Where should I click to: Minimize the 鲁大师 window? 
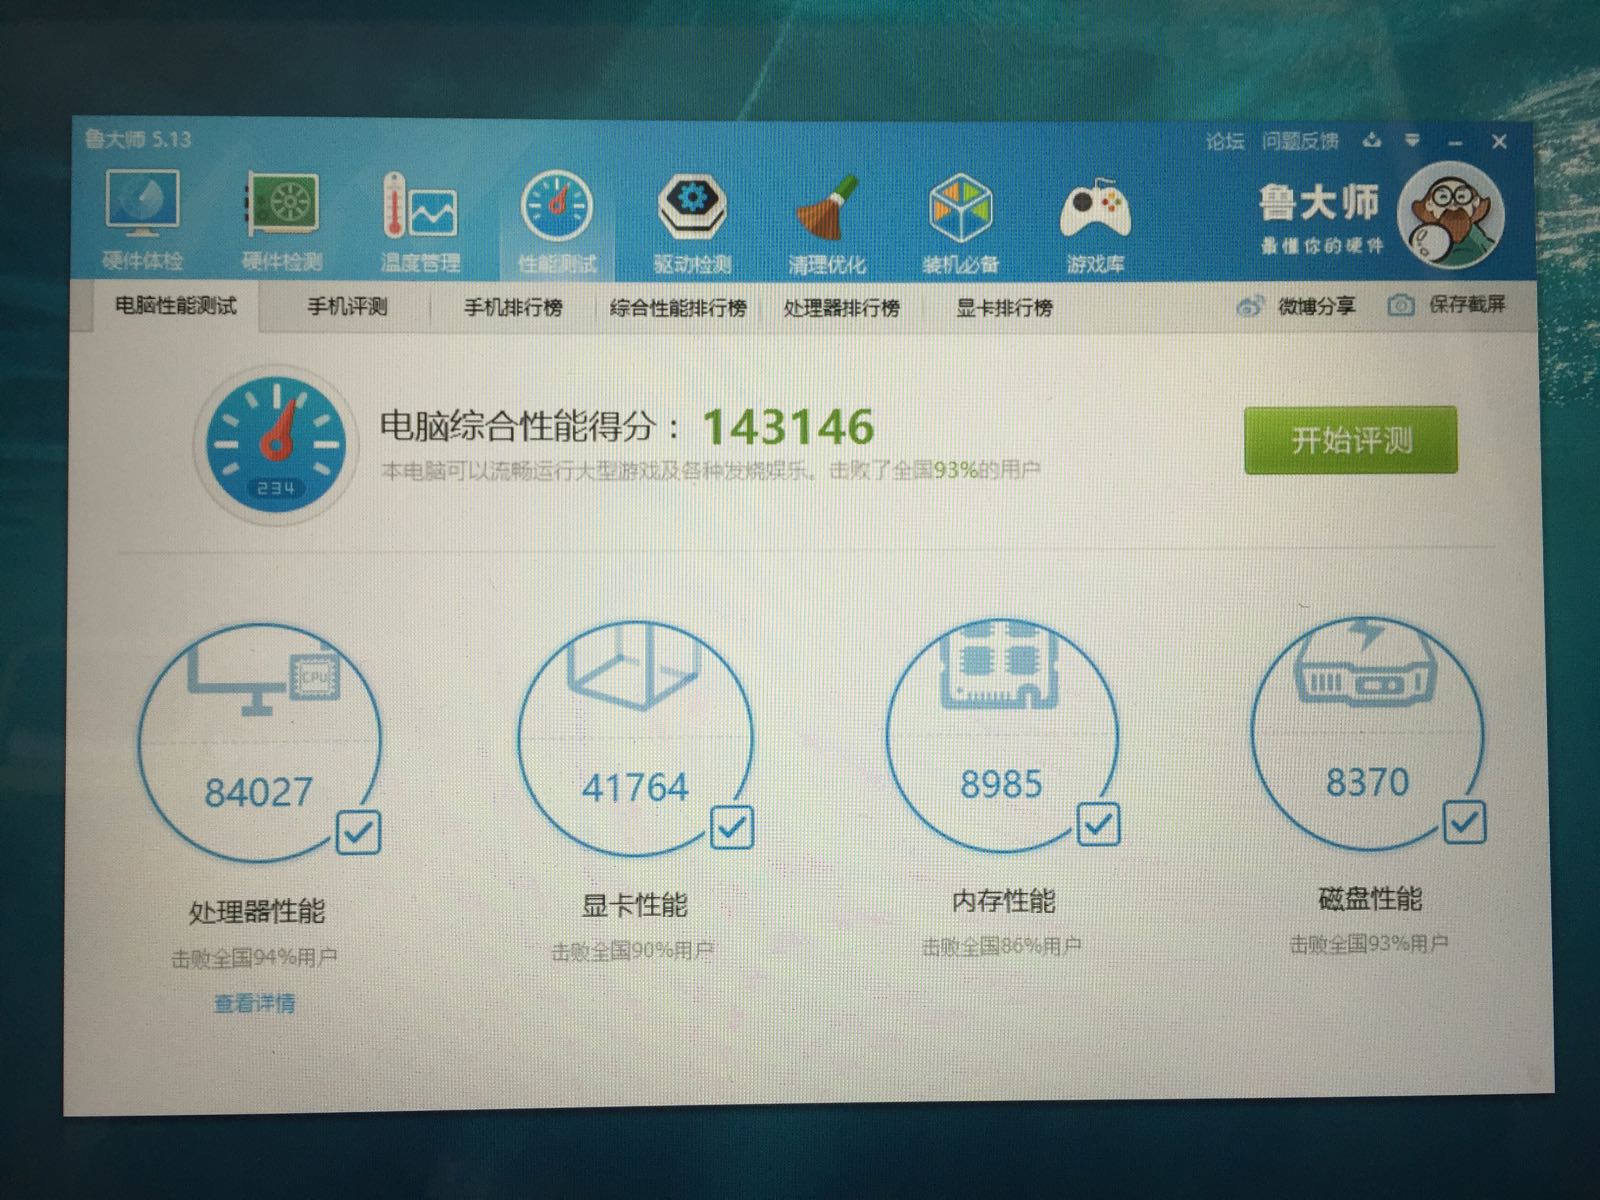(1455, 142)
